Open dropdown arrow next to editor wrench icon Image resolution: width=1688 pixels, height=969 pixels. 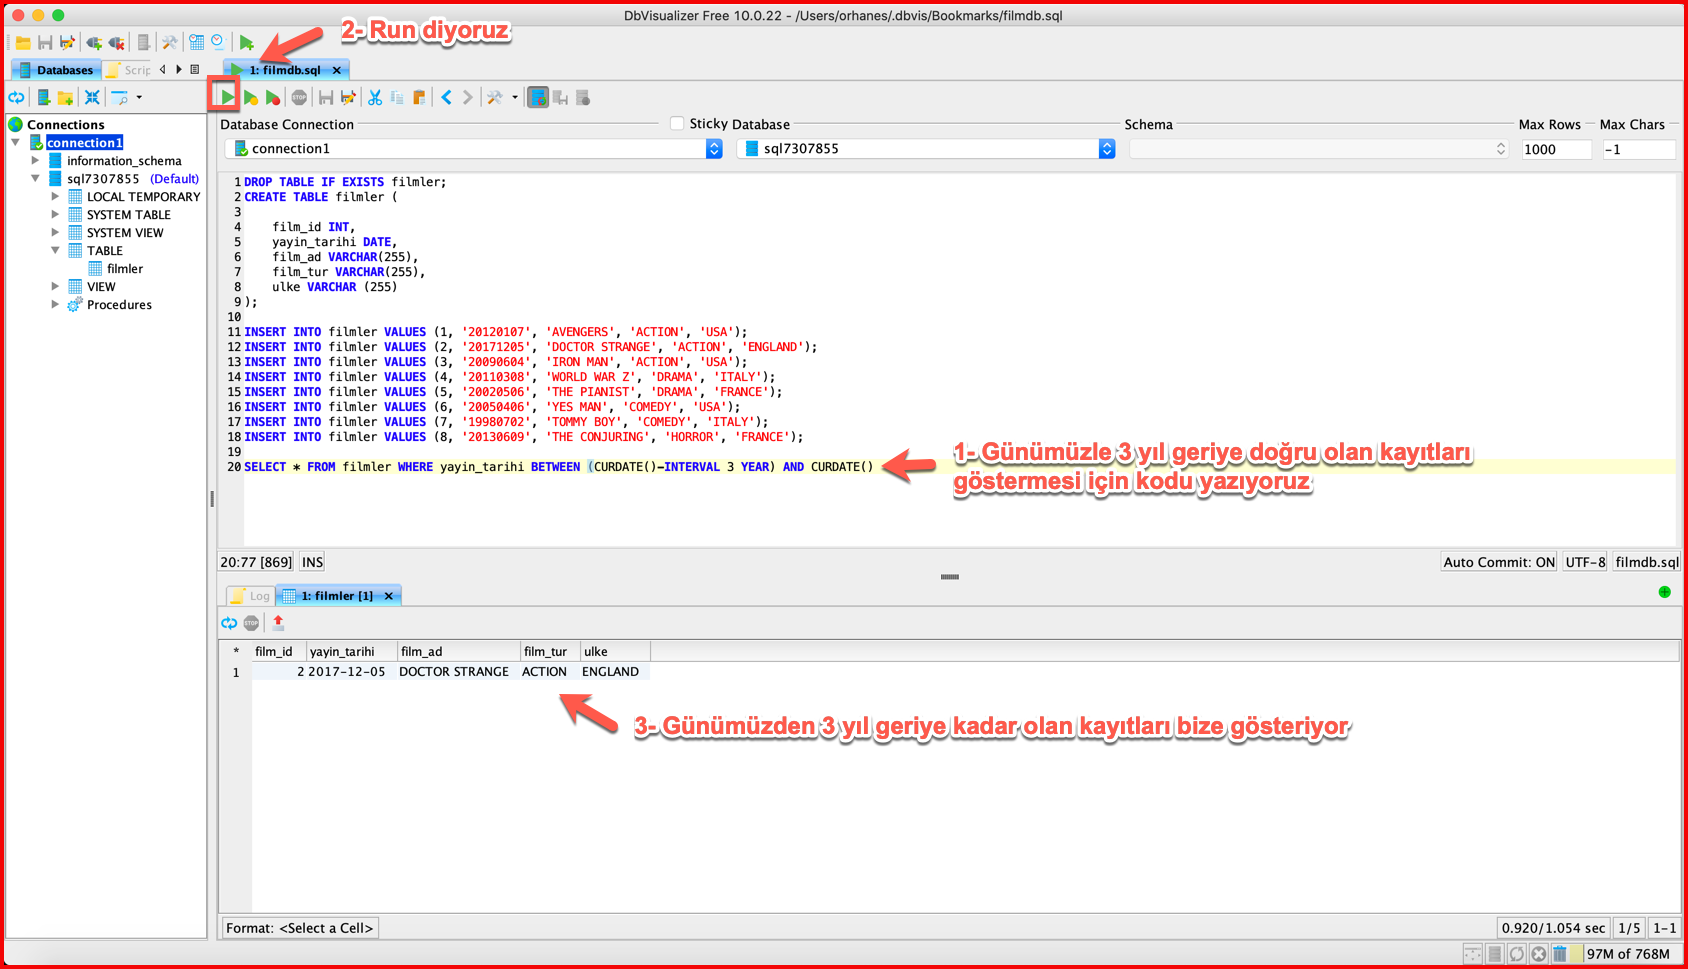[x=515, y=97]
